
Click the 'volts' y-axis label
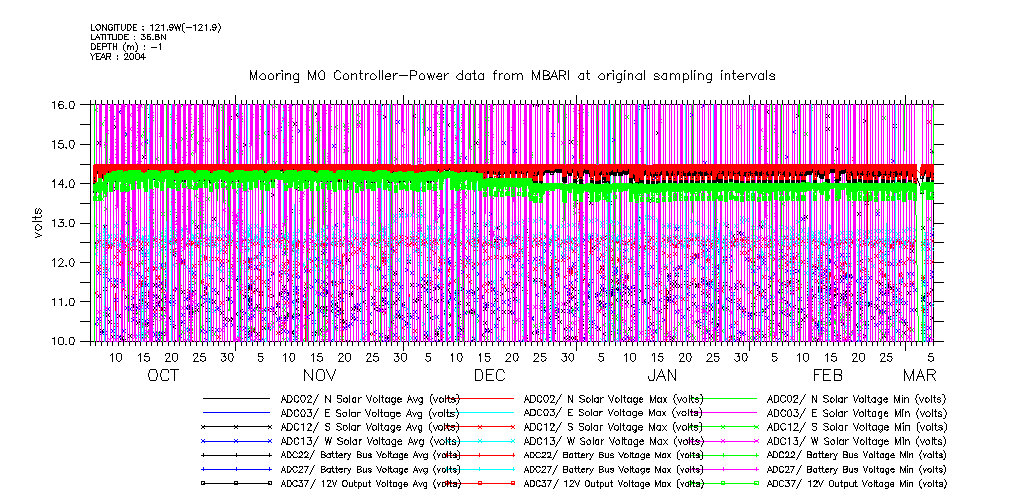[x=39, y=222]
